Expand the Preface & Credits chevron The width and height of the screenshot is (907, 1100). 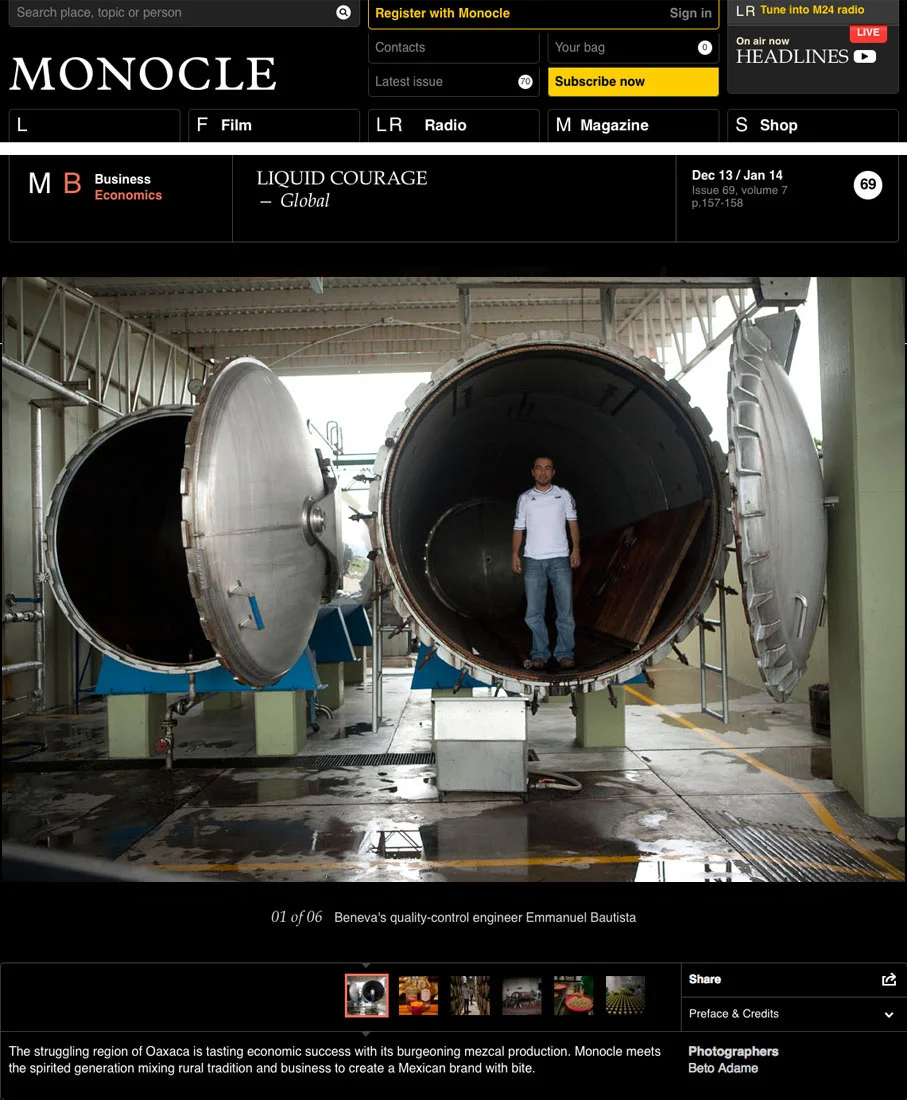coord(889,1014)
